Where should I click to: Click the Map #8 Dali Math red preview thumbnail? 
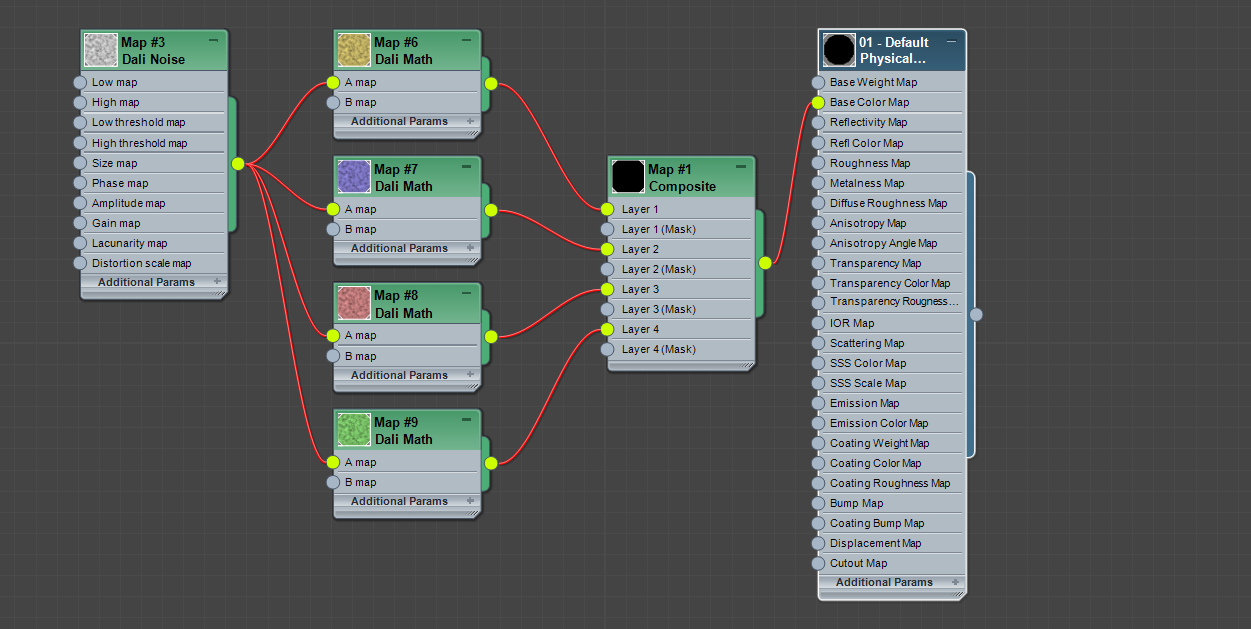[x=354, y=303]
